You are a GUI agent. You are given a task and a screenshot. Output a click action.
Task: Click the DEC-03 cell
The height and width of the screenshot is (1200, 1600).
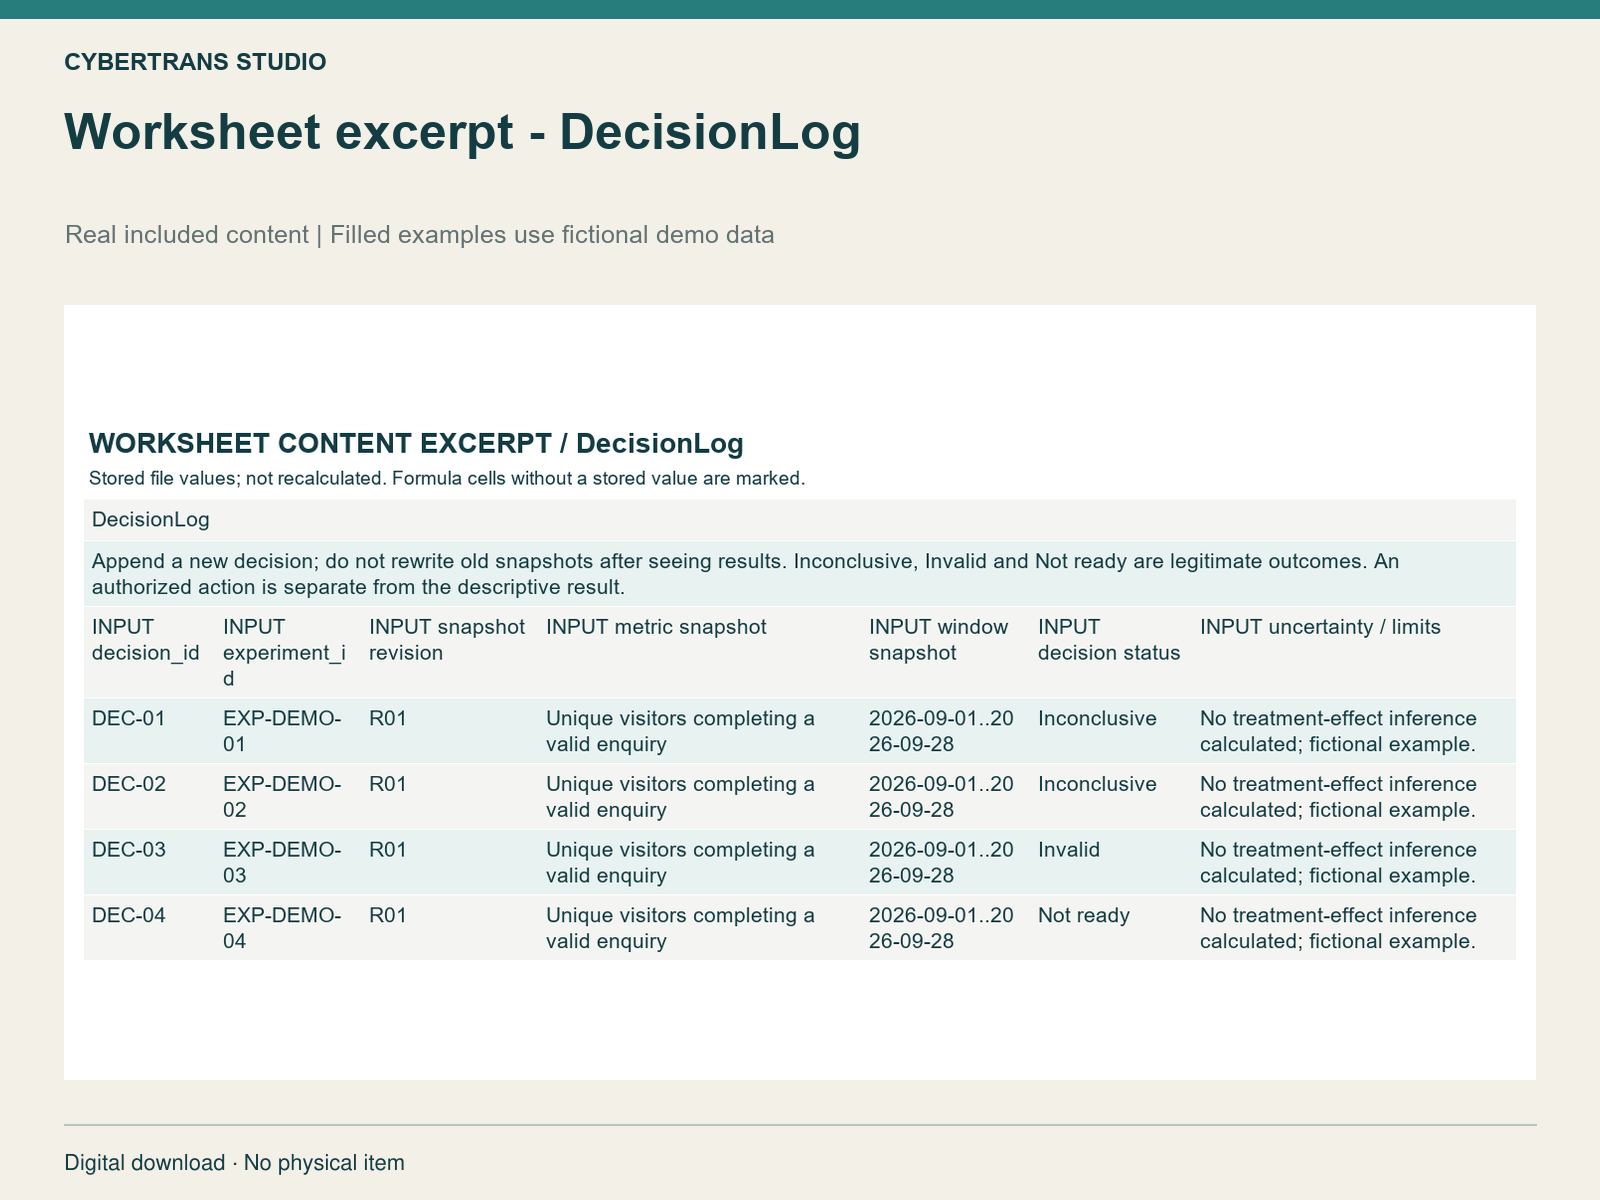(129, 851)
